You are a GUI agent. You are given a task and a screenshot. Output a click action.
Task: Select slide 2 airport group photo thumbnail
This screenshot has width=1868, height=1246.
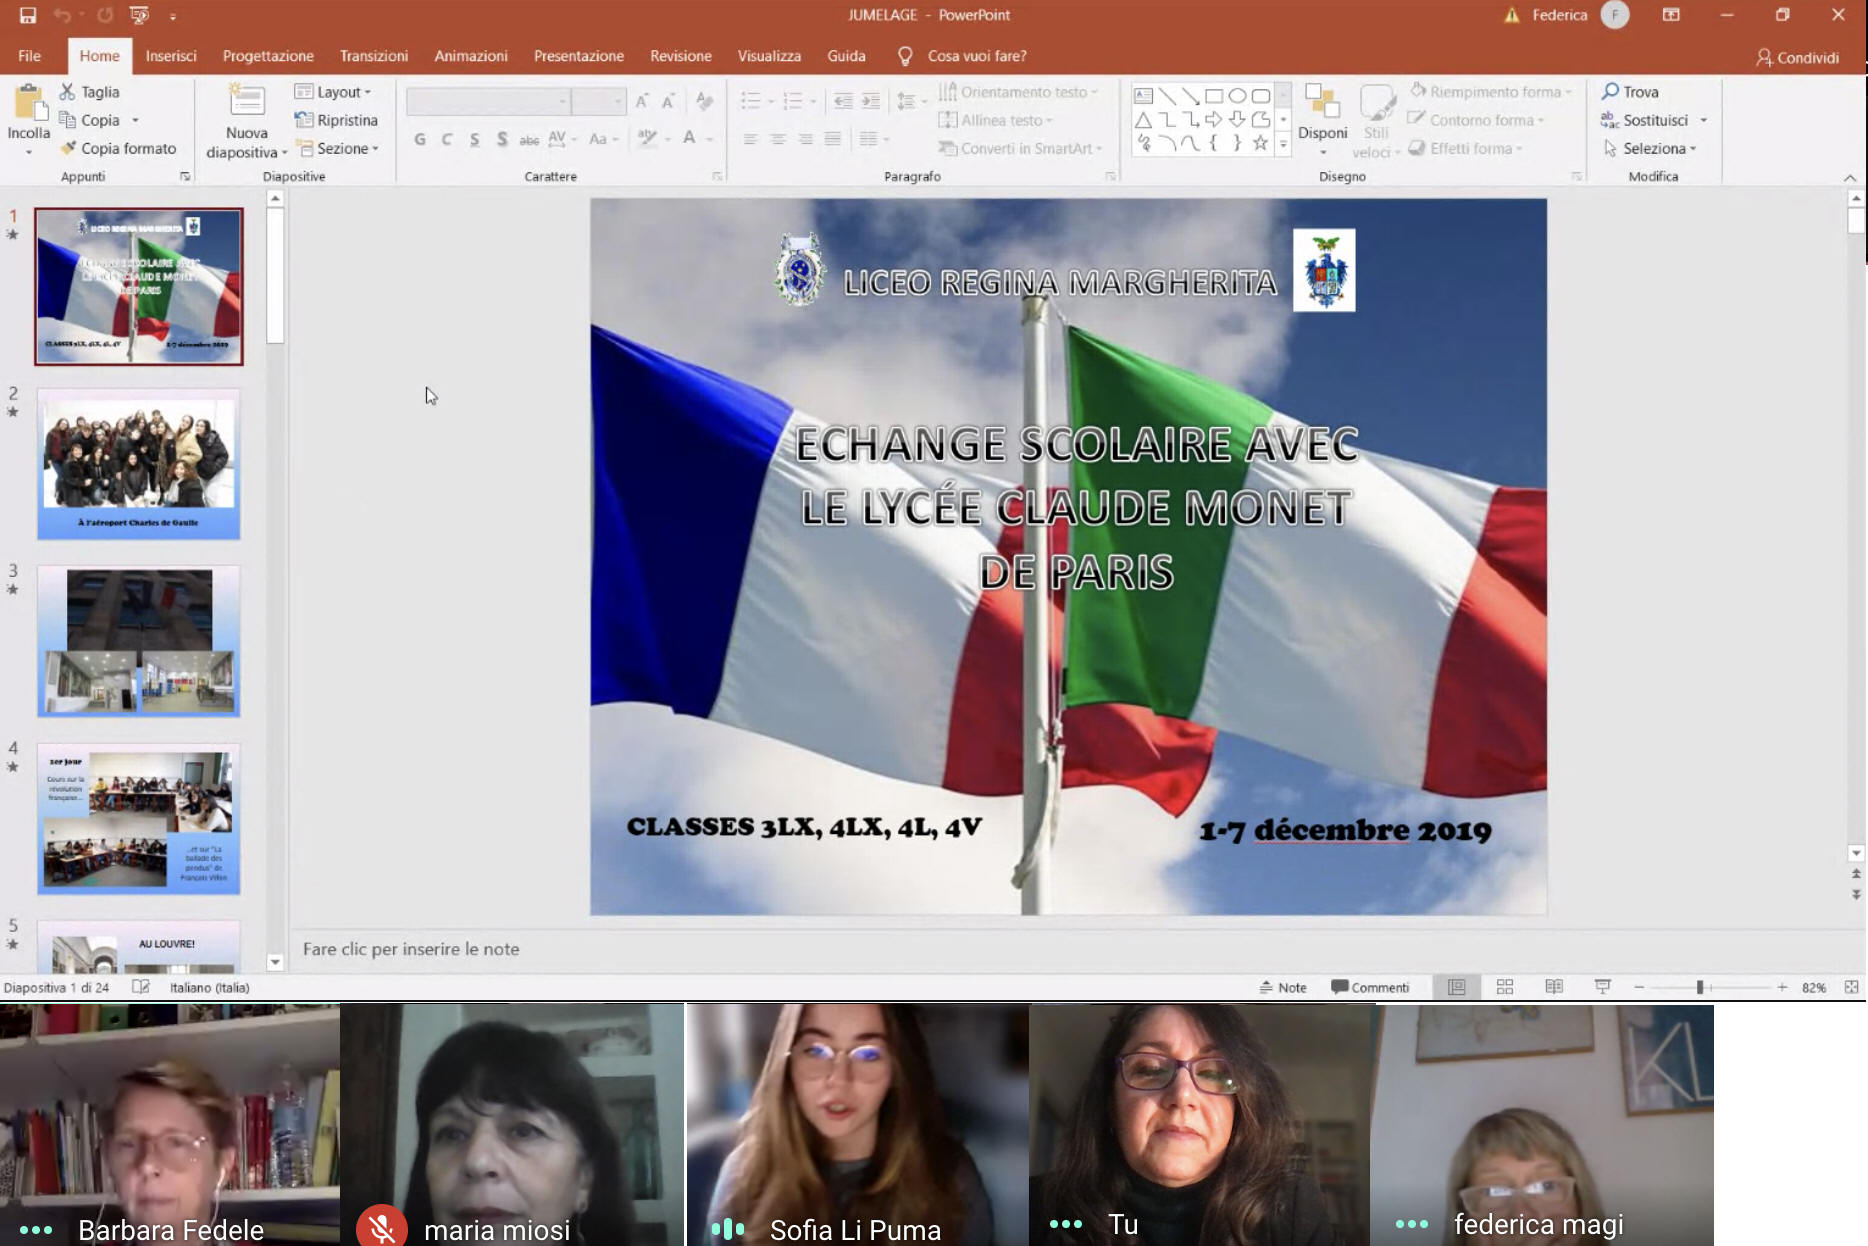click(139, 464)
